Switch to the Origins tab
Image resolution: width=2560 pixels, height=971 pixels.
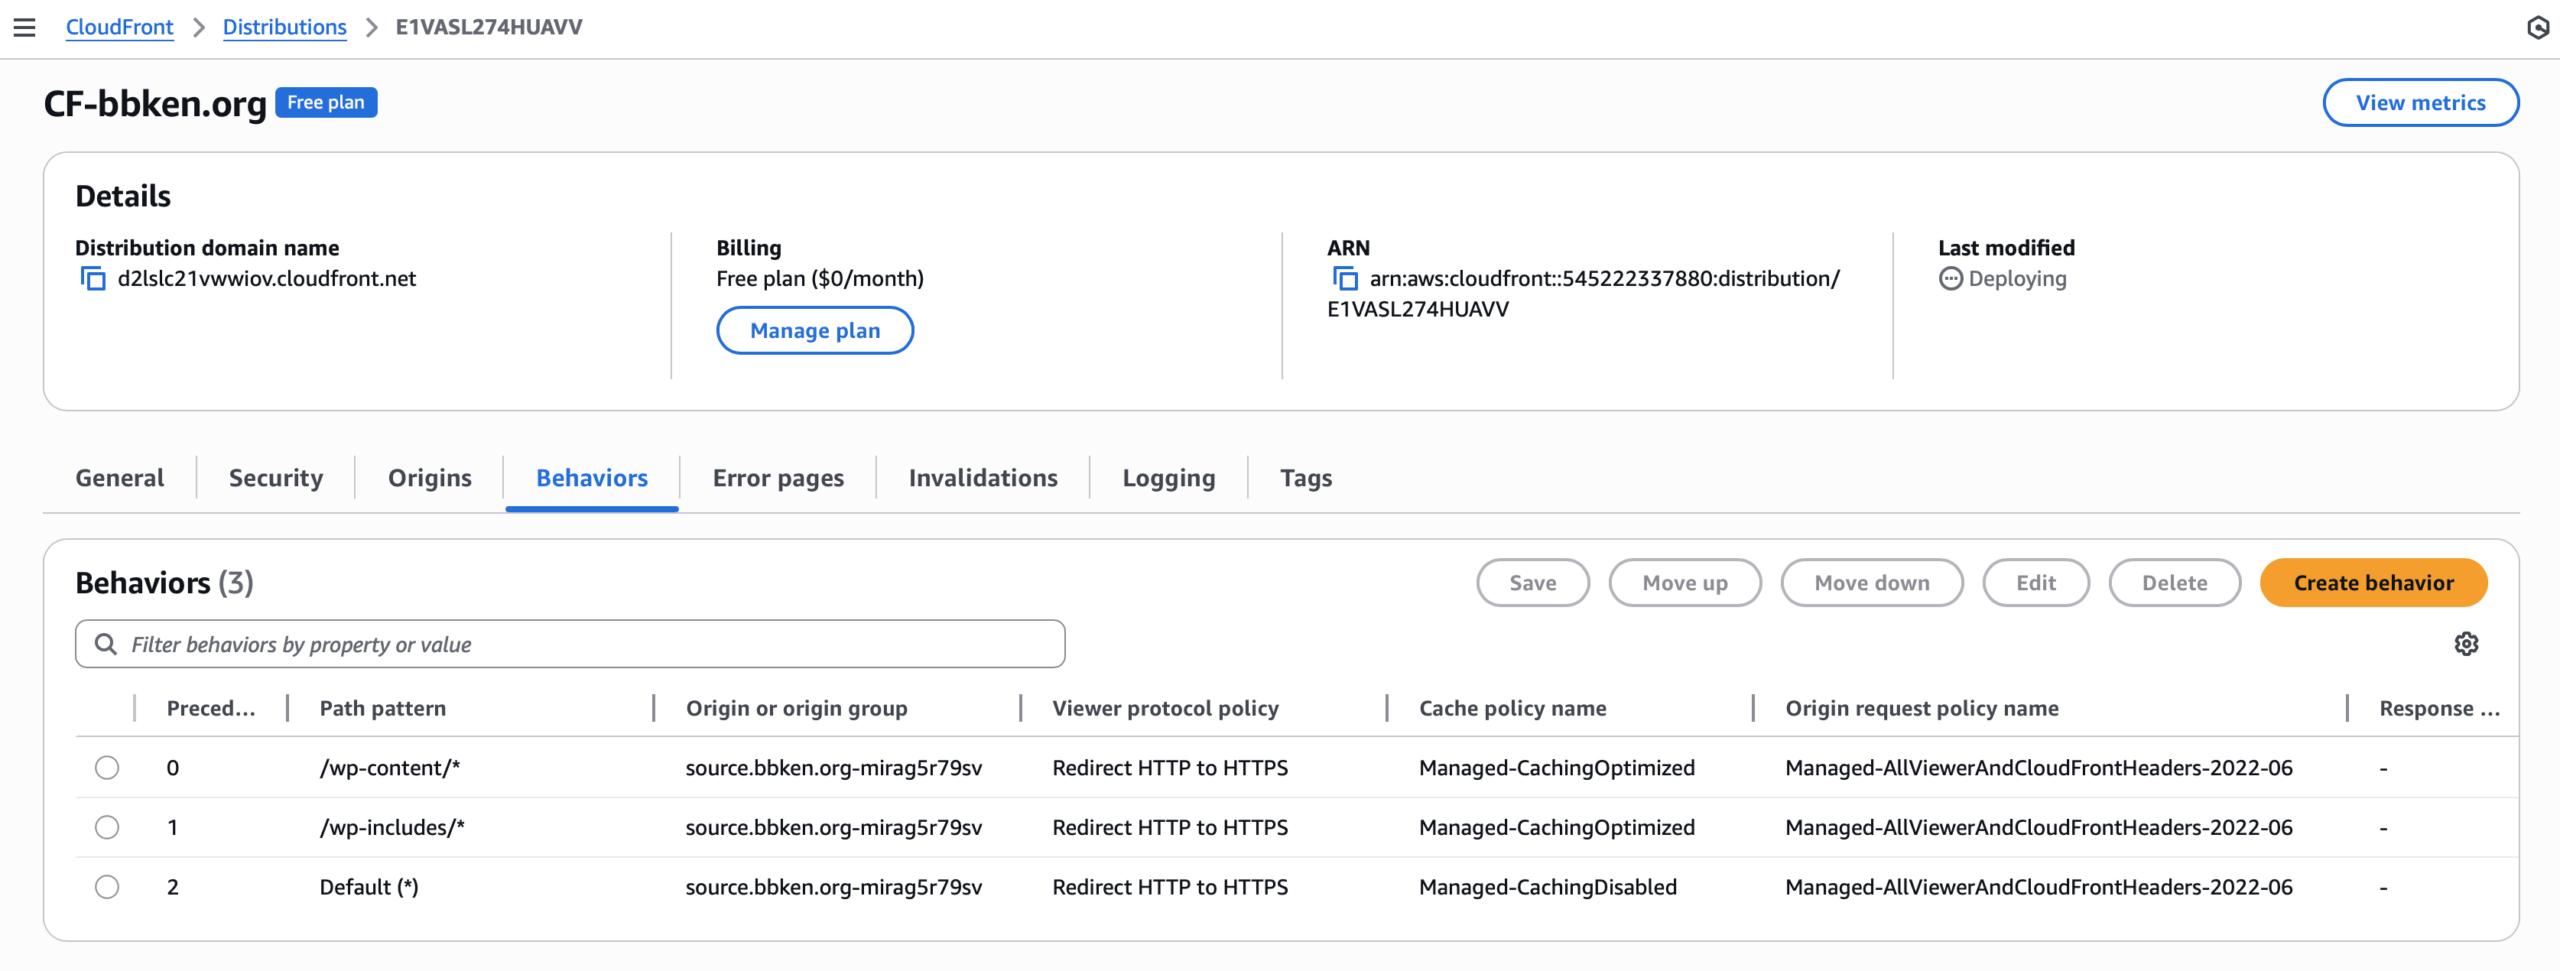[x=429, y=478]
